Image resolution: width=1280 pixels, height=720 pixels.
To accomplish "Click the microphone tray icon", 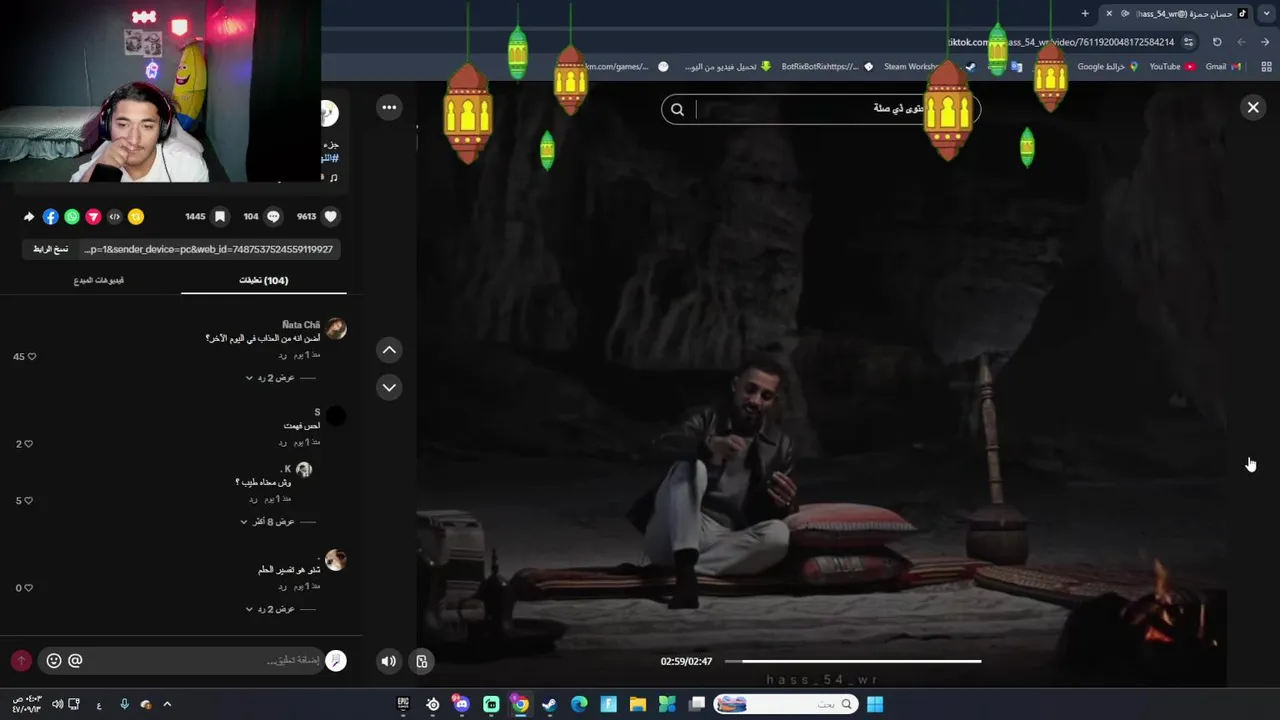I will [x=124, y=704].
